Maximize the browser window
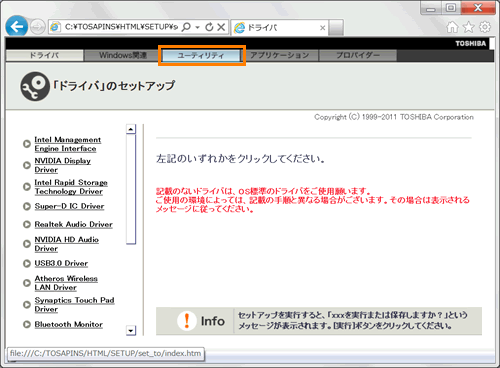The width and height of the screenshot is (500, 368). coord(451,8)
